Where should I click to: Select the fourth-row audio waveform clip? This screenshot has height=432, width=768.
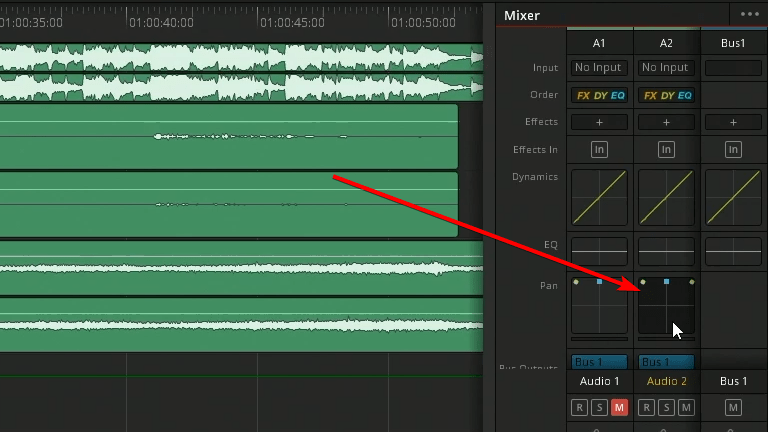(x=241, y=268)
